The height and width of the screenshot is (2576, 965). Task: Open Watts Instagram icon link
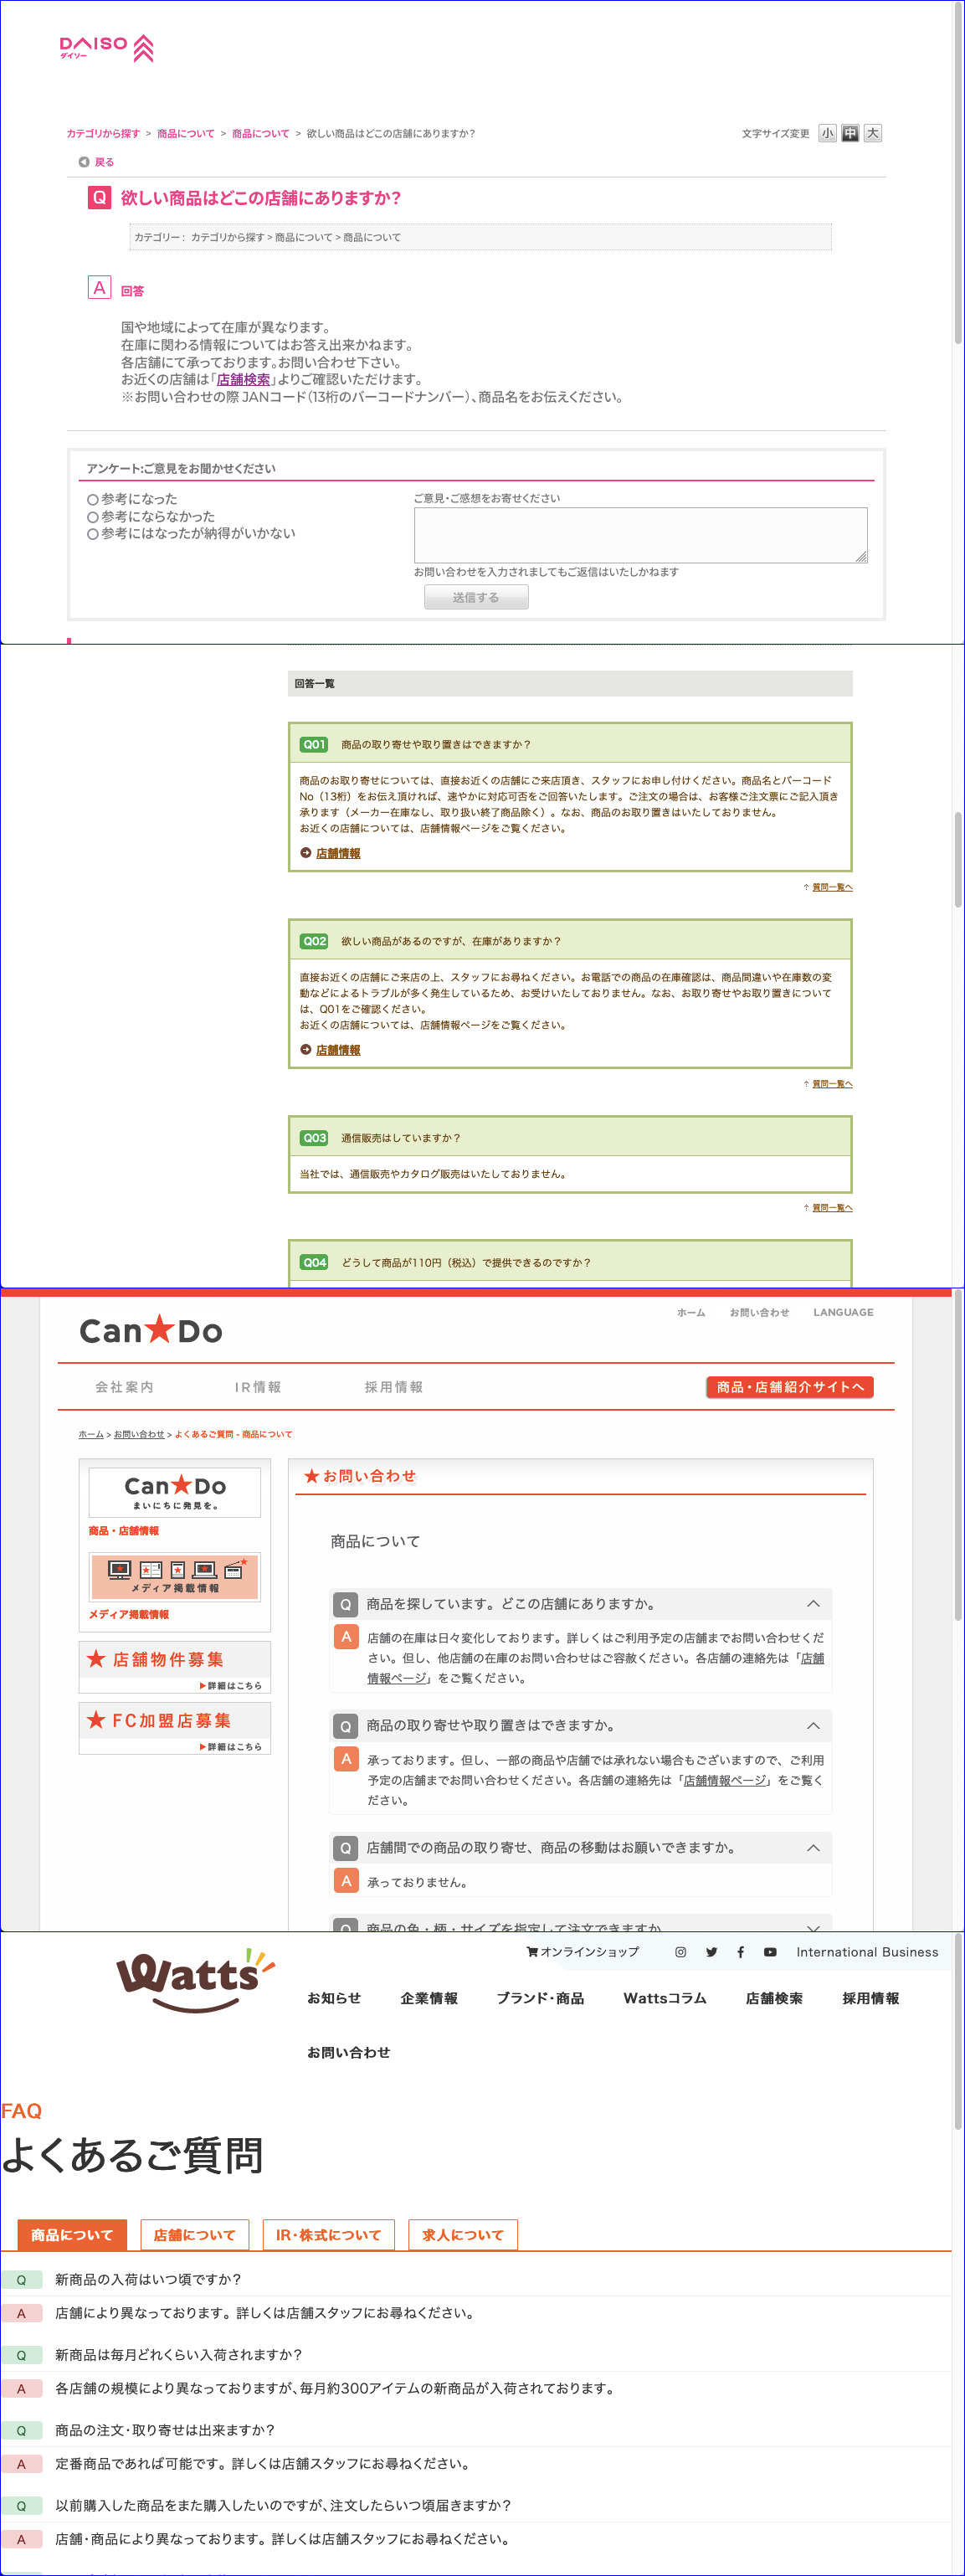[680, 1951]
